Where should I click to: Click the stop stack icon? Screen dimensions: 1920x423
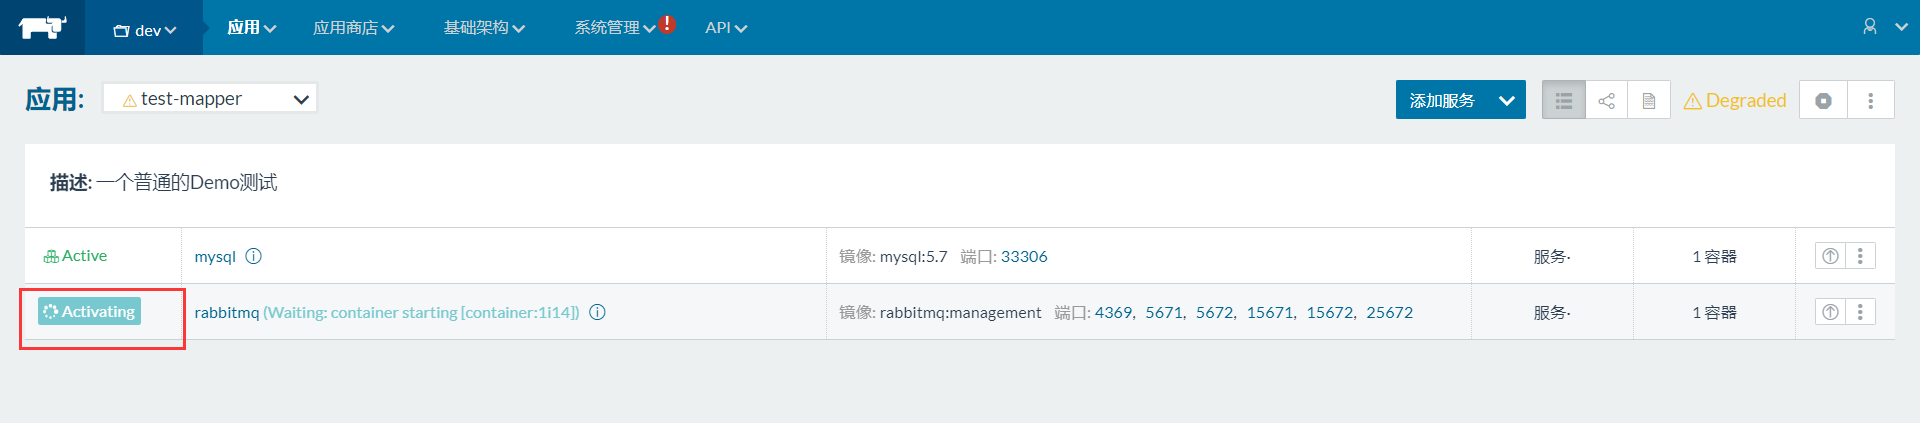pos(1824,100)
